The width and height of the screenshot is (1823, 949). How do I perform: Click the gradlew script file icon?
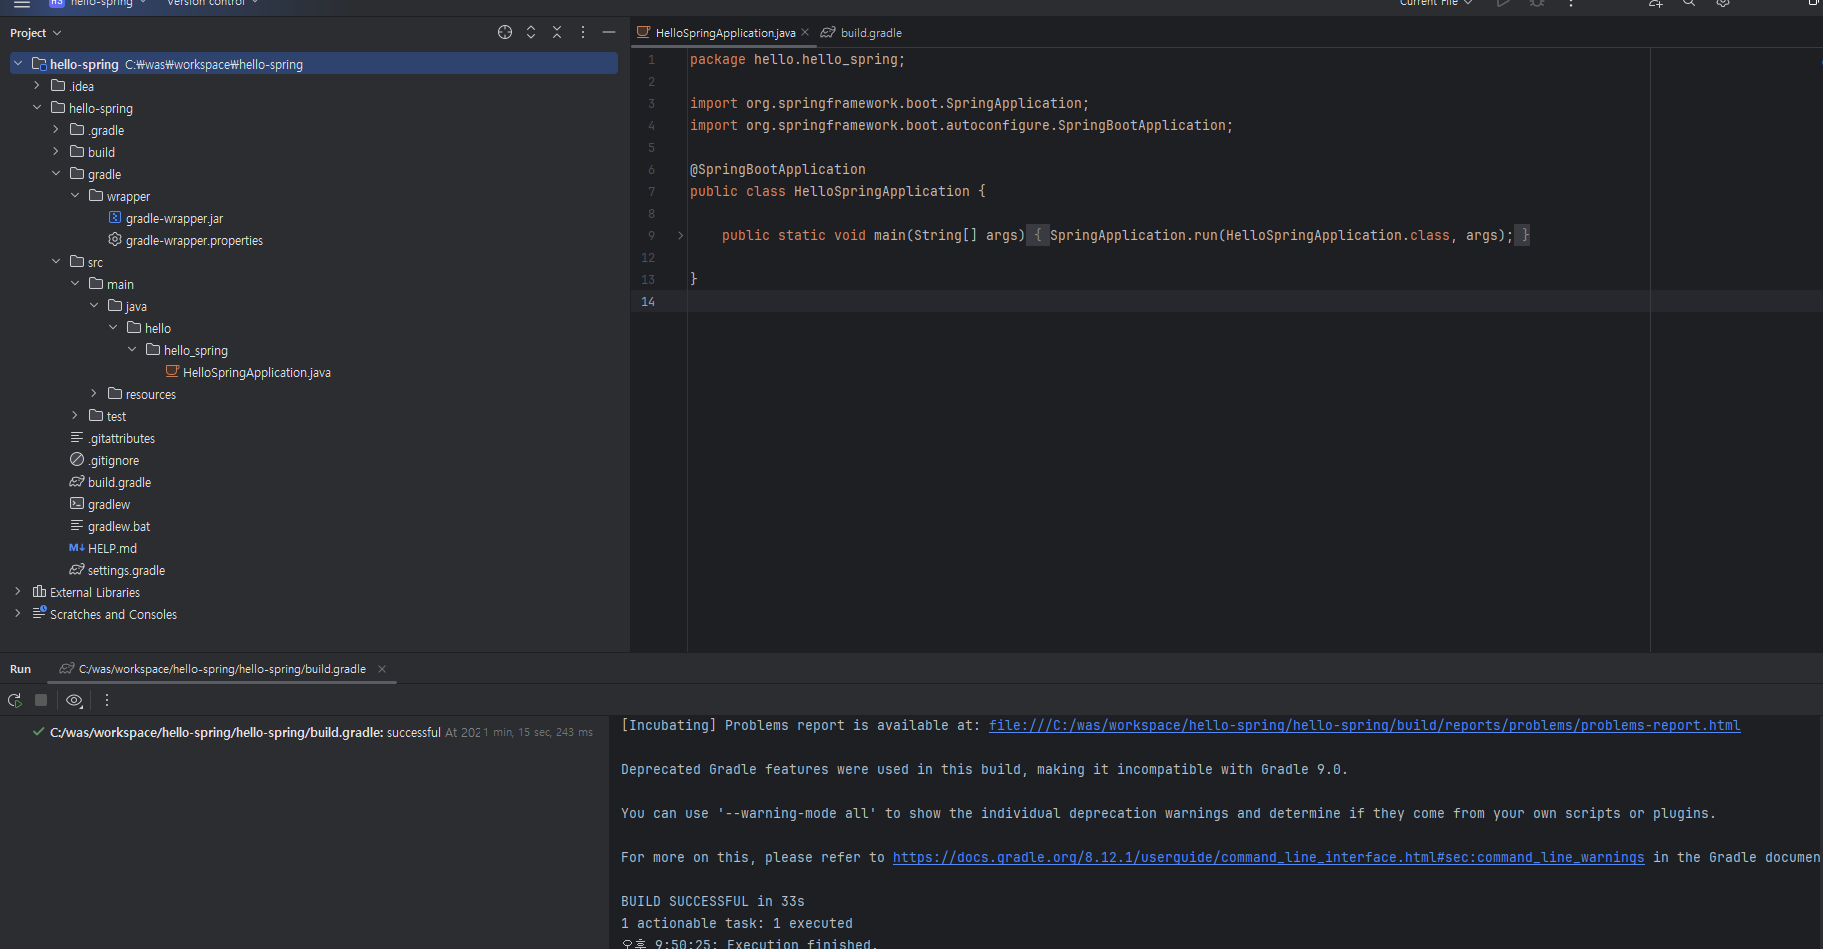(77, 504)
